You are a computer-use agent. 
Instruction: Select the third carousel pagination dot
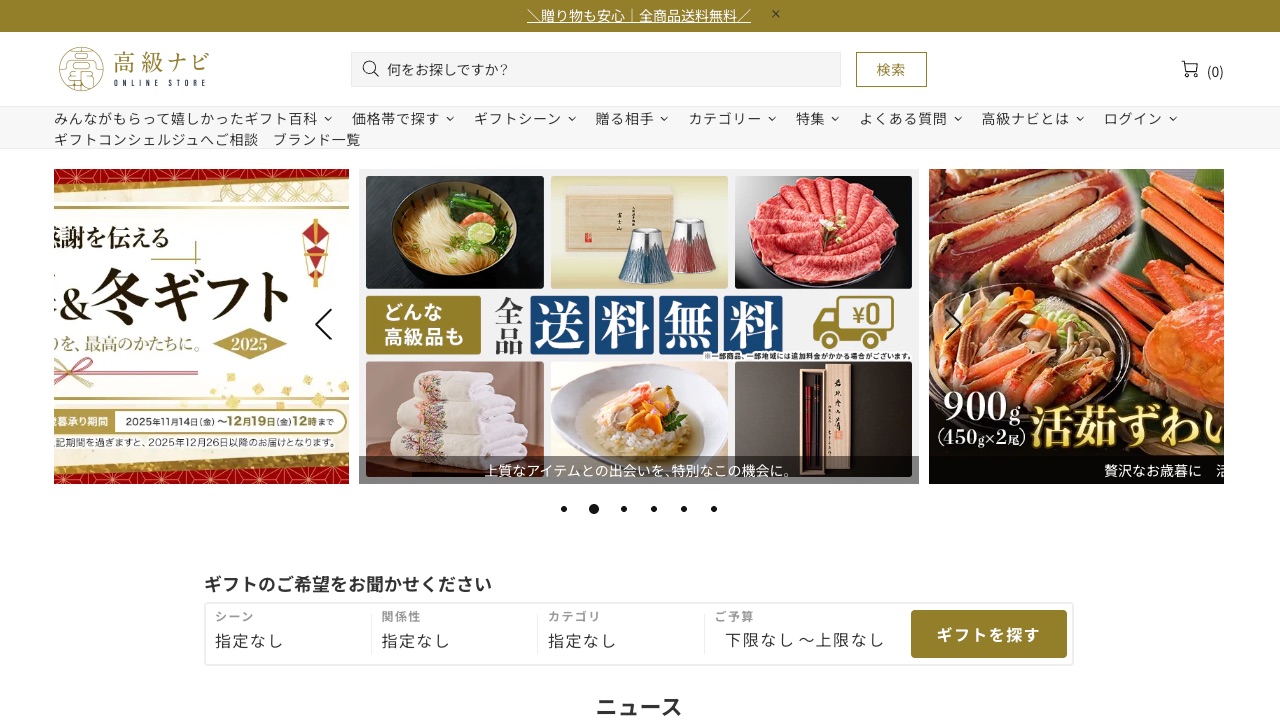pos(624,509)
